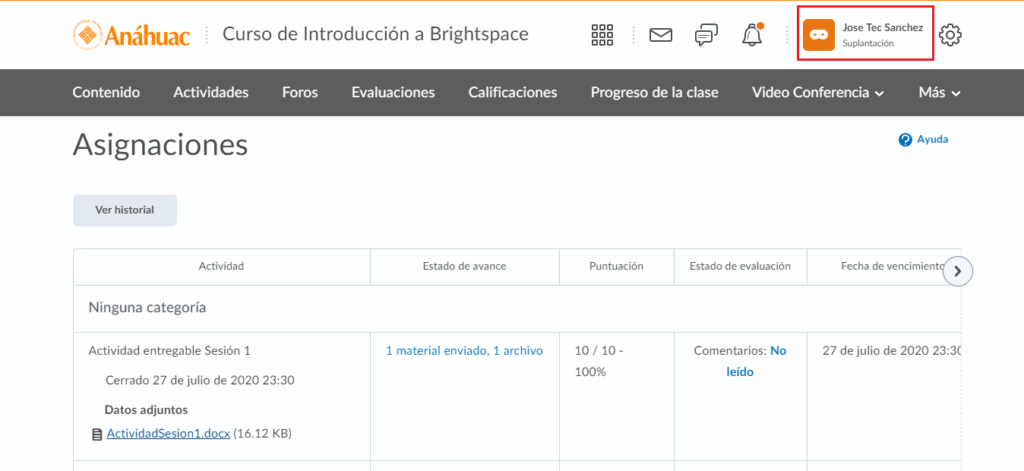Click the orange user avatar icon
The height and width of the screenshot is (471, 1024).
[819, 35]
